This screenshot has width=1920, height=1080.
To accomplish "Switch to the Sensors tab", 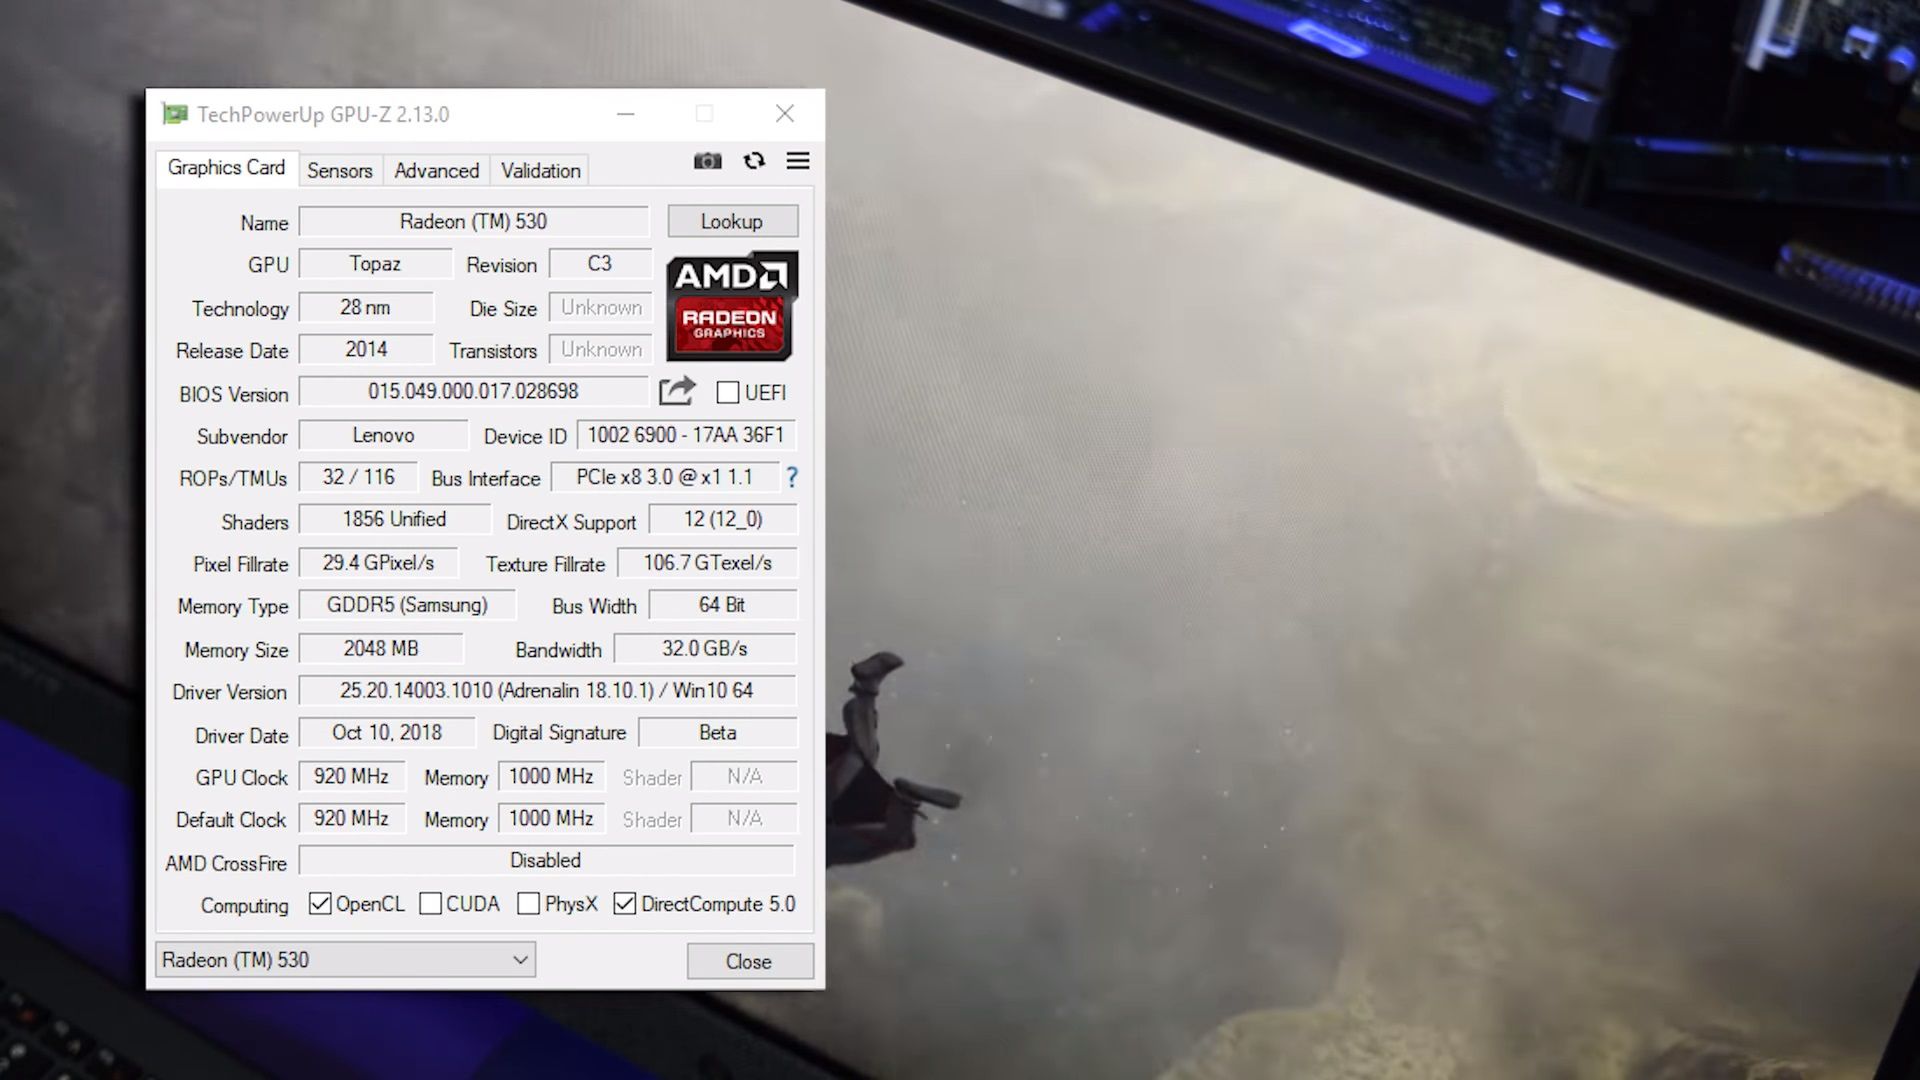I will click(339, 170).
